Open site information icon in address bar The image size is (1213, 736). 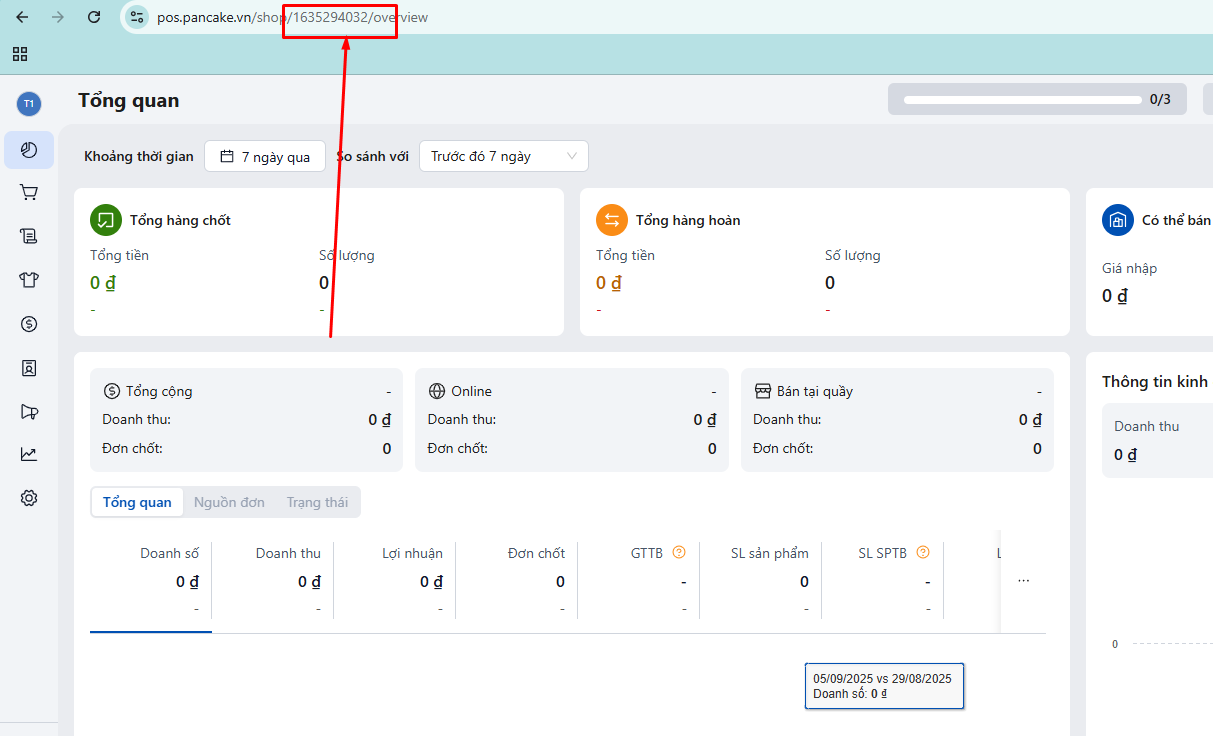point(138,17)
